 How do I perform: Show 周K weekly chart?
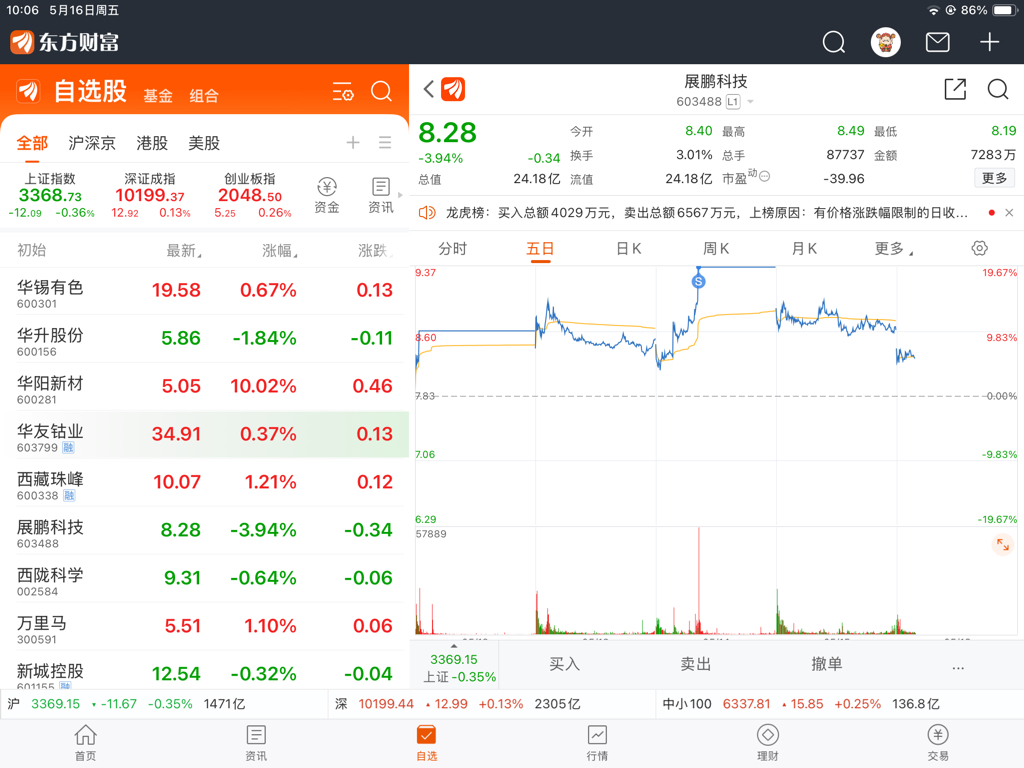[x=716, y=248]
